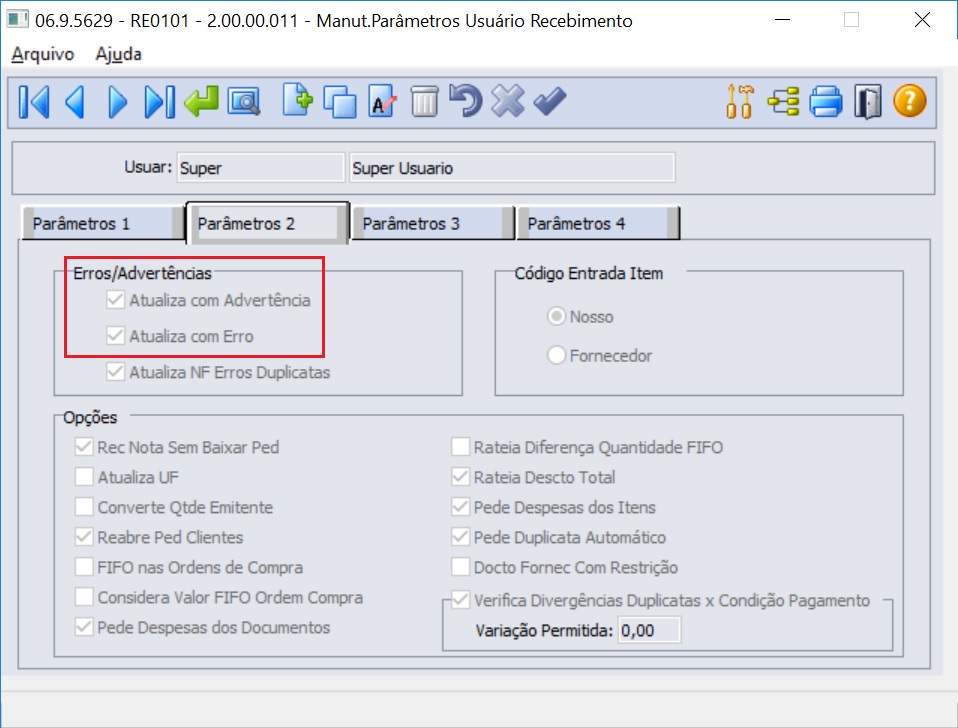Click the Variação Permitida value field
This screenshot has height=728, width=958.
click(649, 630)
